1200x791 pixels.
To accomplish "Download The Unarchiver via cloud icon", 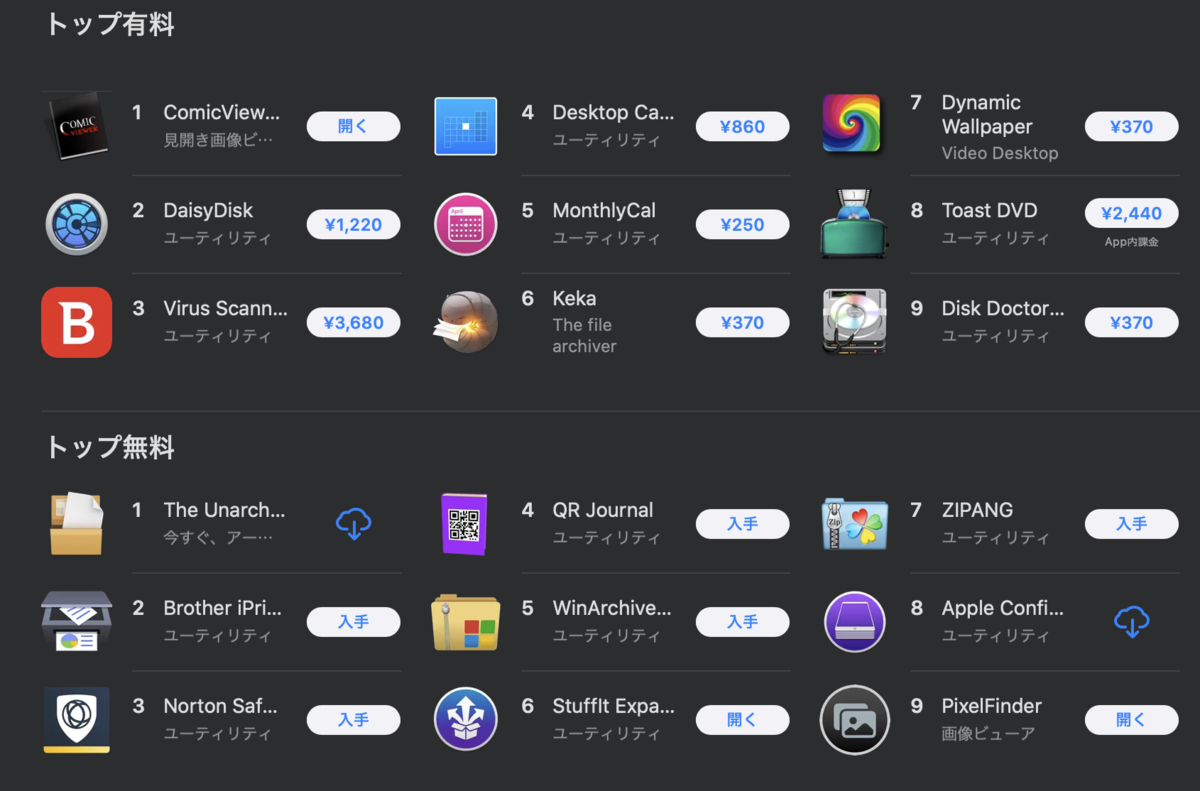I will [353, 523].
